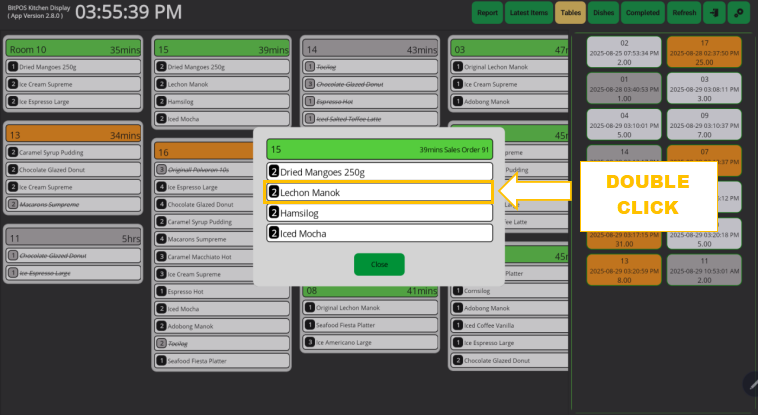Click the green order 15 popup header

tap(380, 149)
